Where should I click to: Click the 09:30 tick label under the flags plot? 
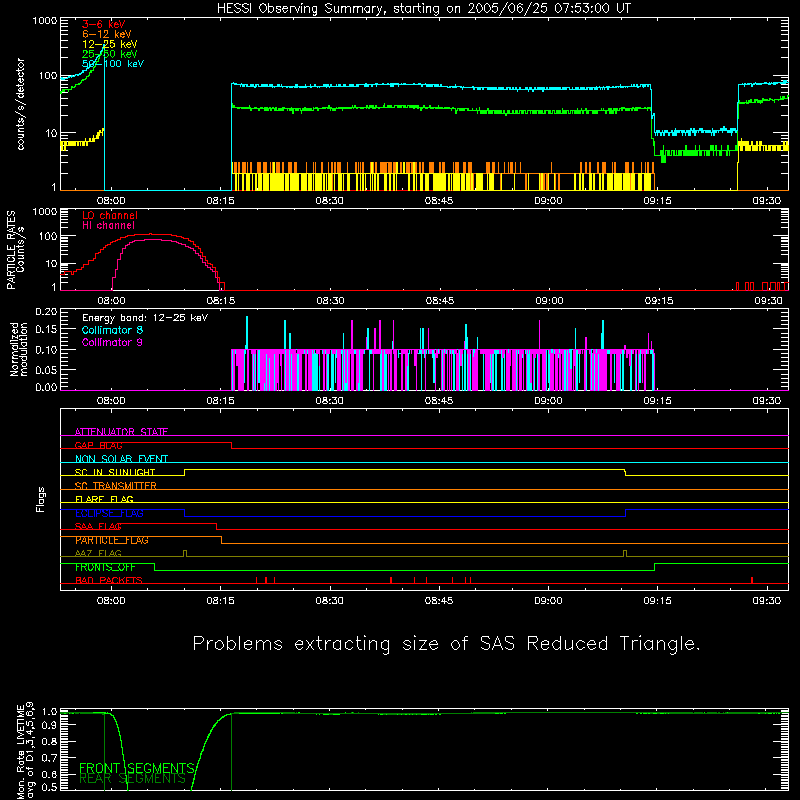pyautogui.click(x=767, y=601)
